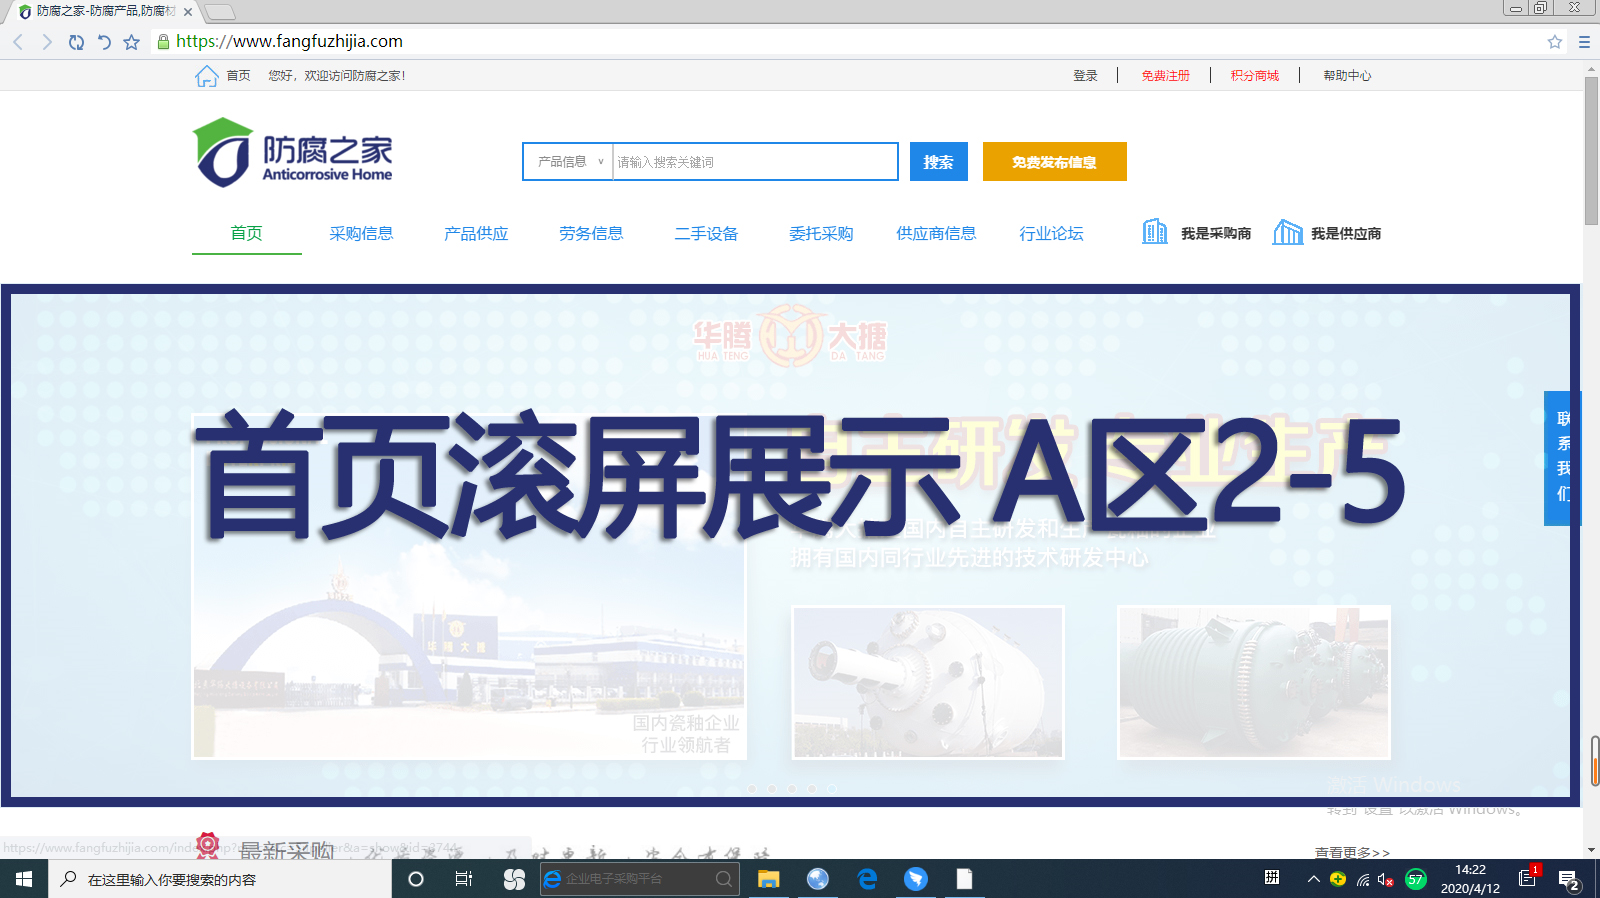Screen dimensions: 1600x898
Task: Show hidden system tray icons chevron
Action: [x=1313, y=879]
